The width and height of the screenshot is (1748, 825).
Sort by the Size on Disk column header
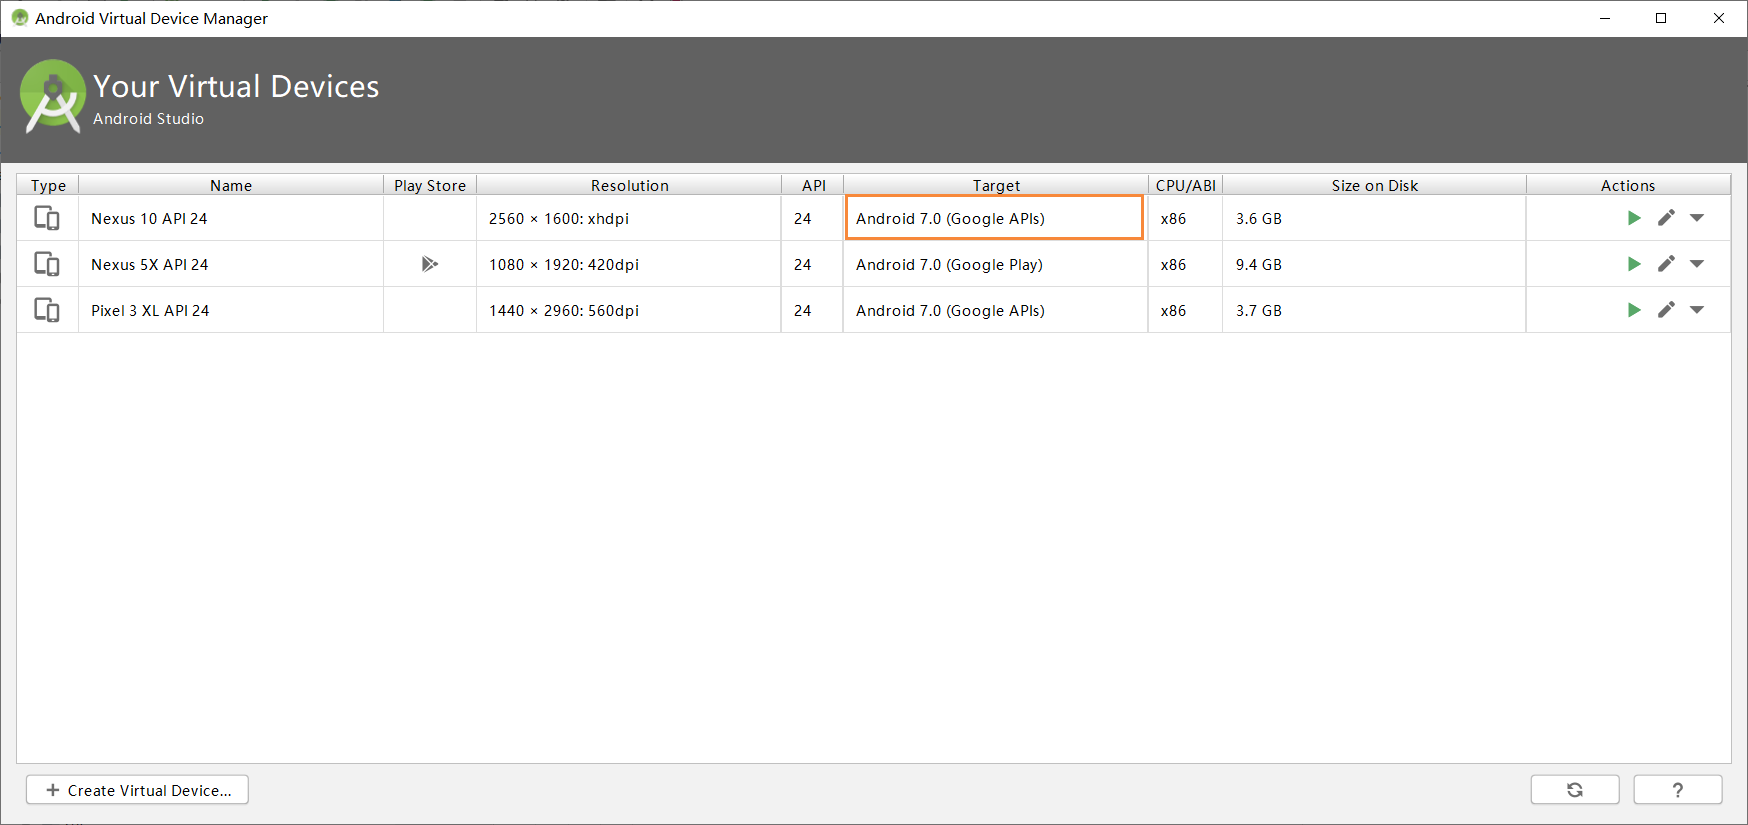click(x=1375, y=185)
